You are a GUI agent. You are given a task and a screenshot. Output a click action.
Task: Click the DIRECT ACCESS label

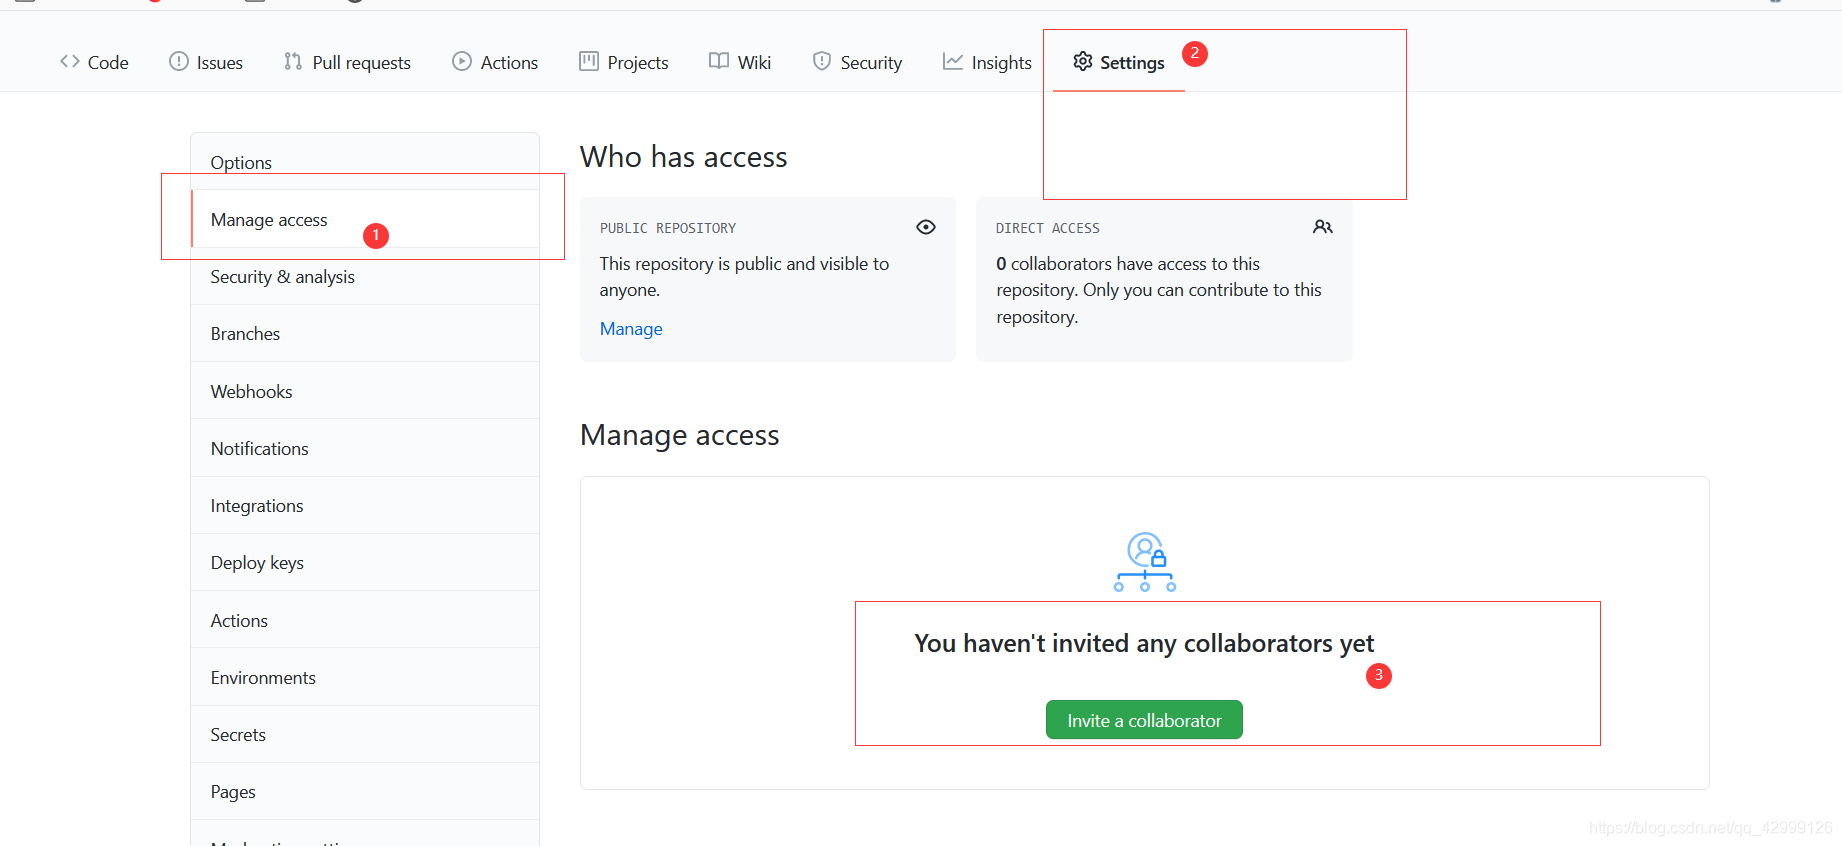coord(1048,228)
